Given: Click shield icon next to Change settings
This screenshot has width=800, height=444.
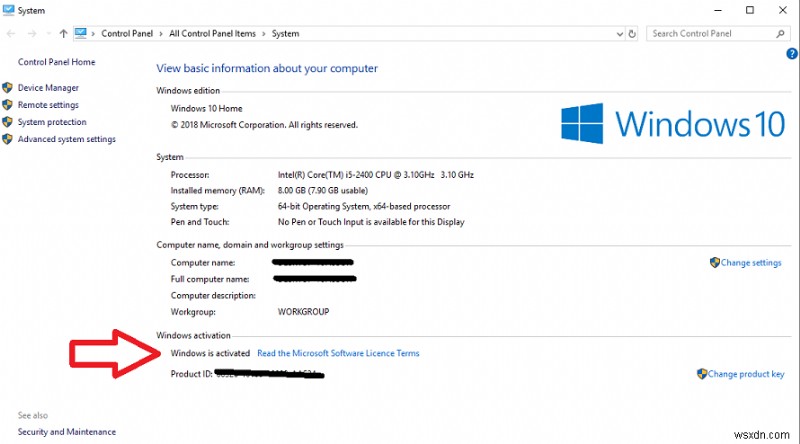Looking at the screenshot, I should pos(715,263).
